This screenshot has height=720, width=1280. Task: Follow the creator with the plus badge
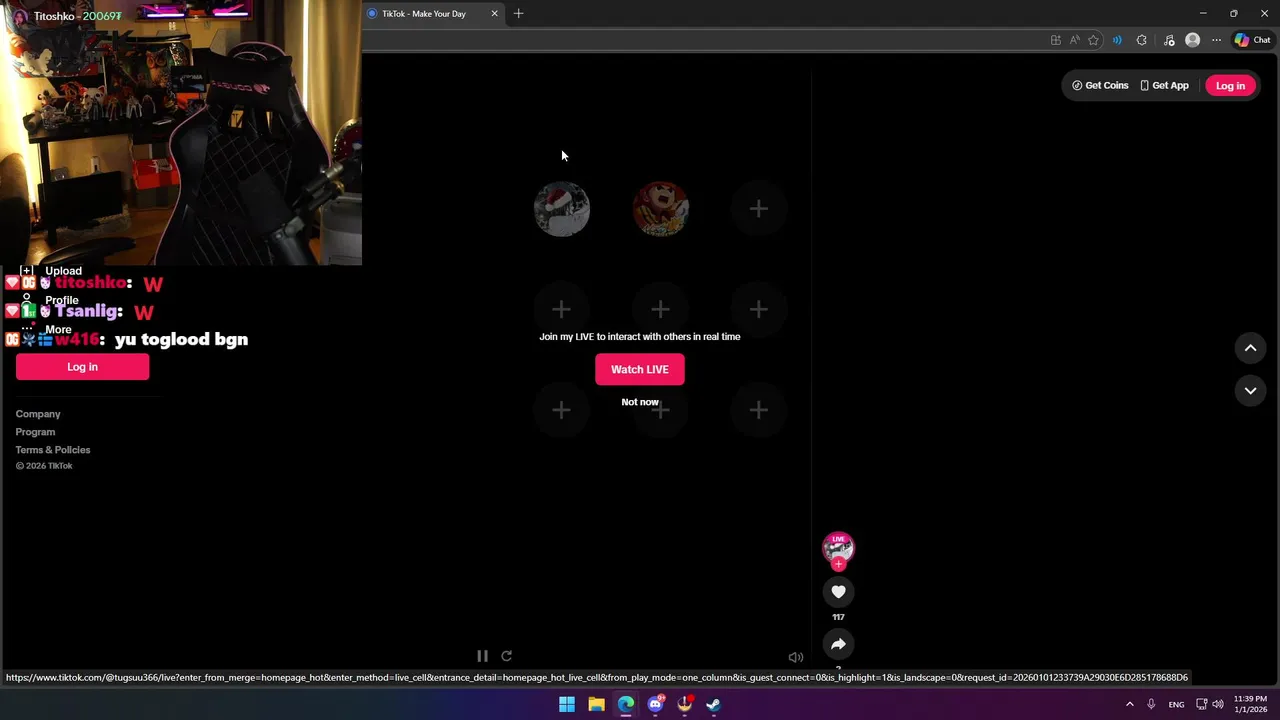coord(838,564)
